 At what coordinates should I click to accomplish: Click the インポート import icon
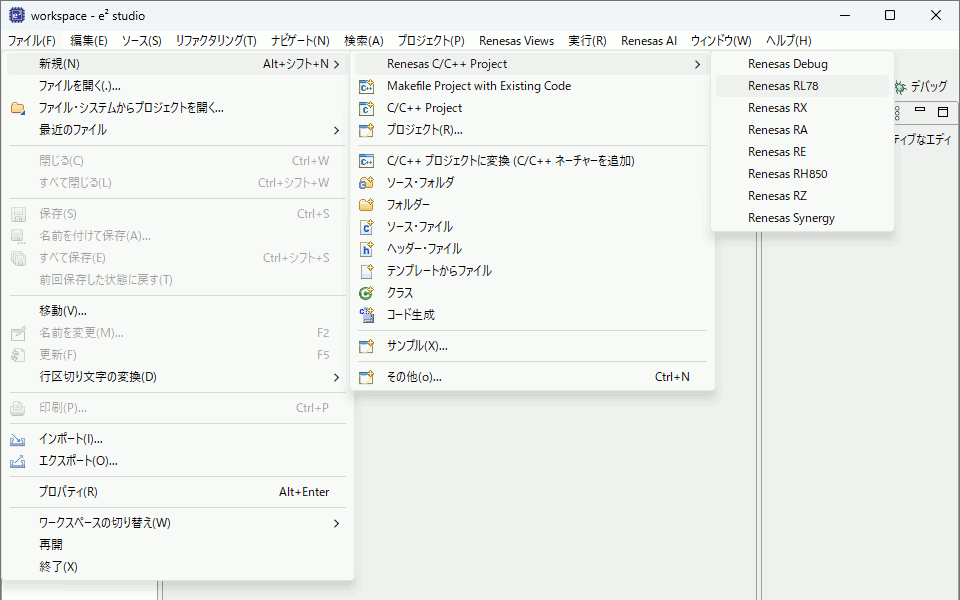[18, 440]
